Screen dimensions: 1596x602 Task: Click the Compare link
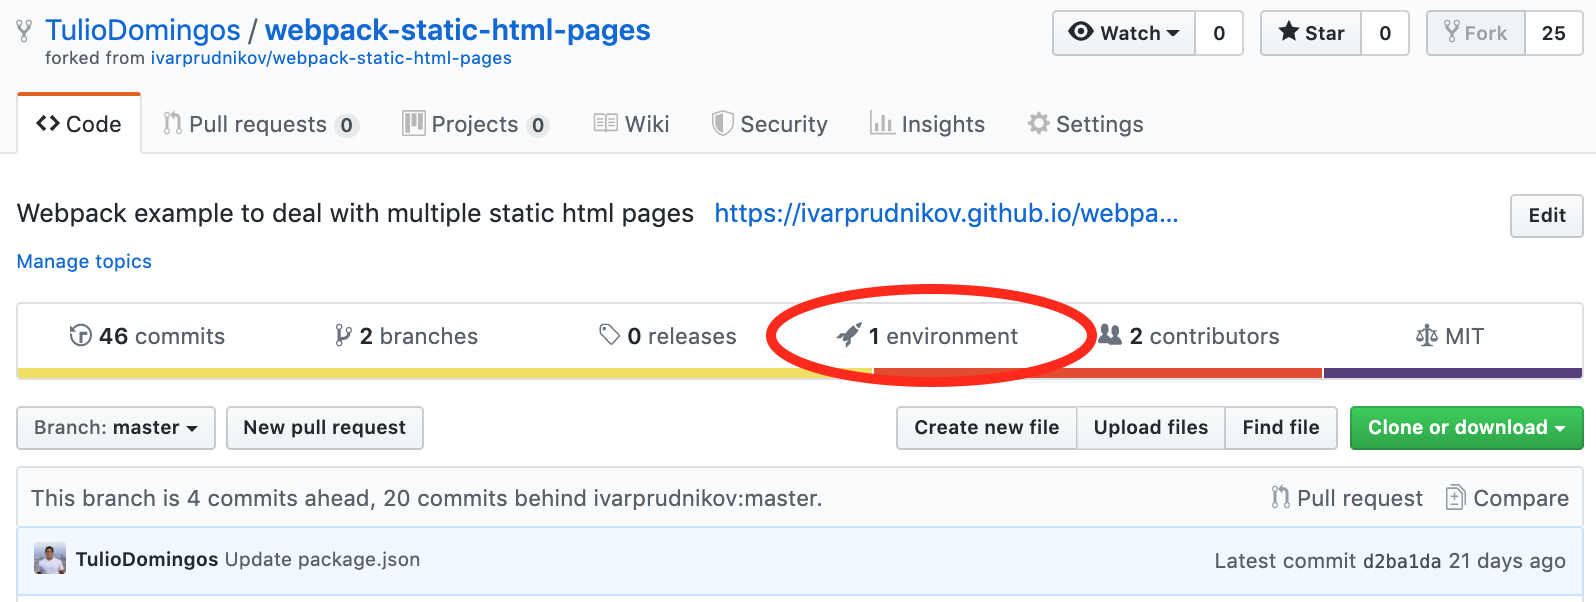click(1507, 498)
